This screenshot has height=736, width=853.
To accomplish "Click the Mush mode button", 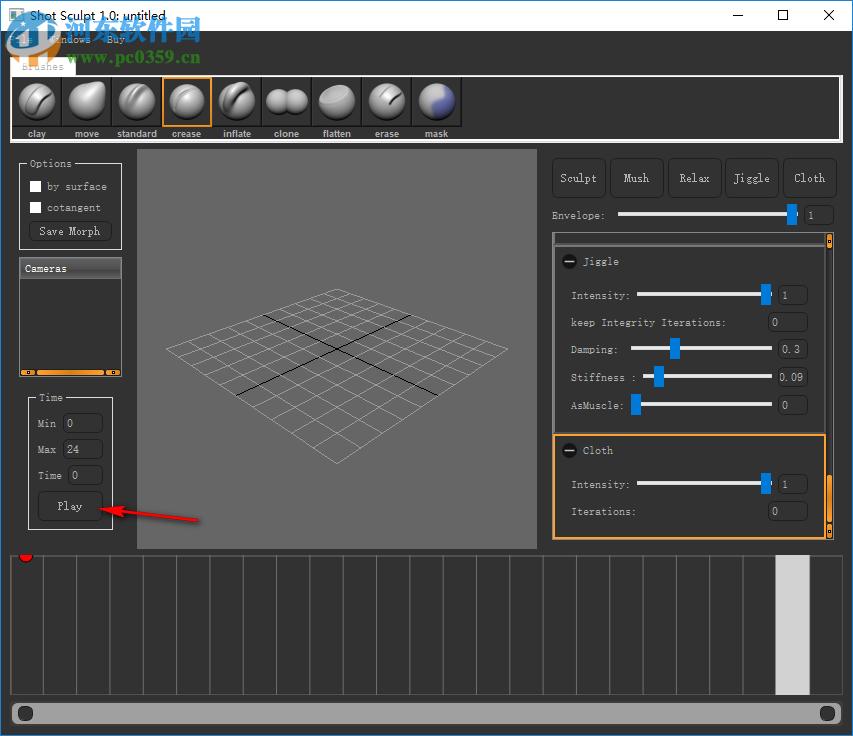I will point(636,178).
